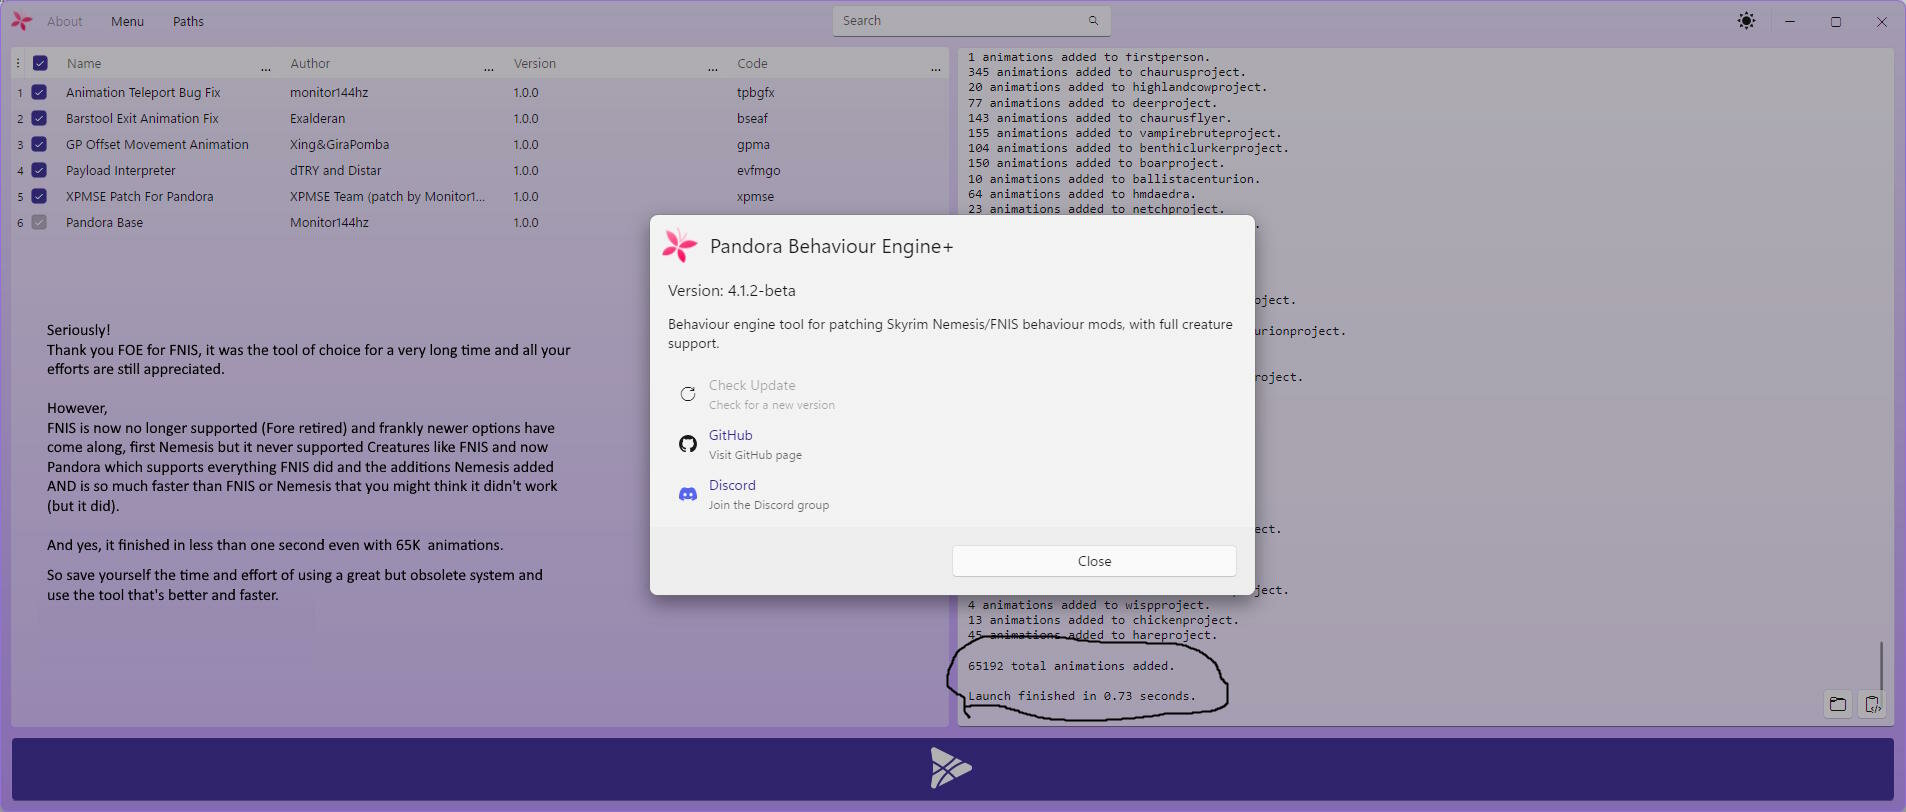Click the code cell bseaf
1906x812 pixels.
pos(753,118)
